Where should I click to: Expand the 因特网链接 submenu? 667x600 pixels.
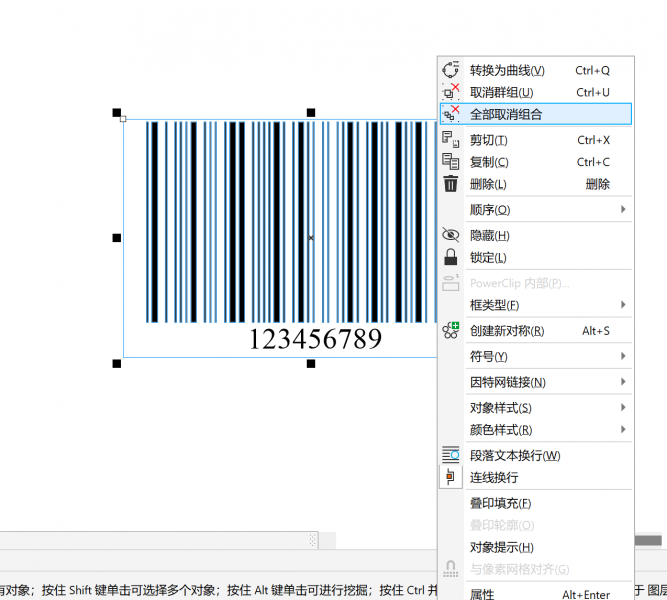click(536, 382)
